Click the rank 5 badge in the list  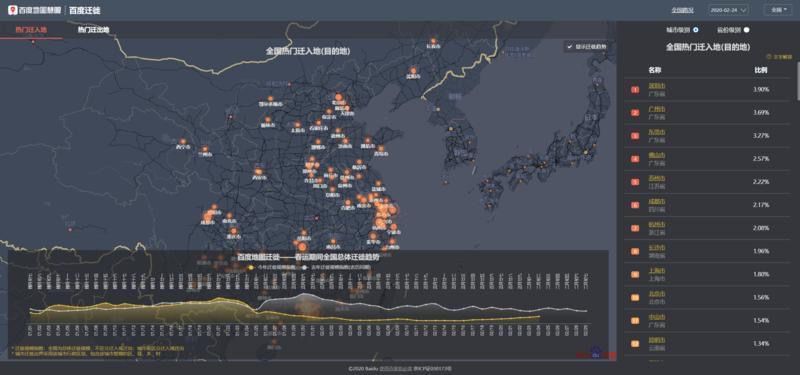[x=635, y=182]
